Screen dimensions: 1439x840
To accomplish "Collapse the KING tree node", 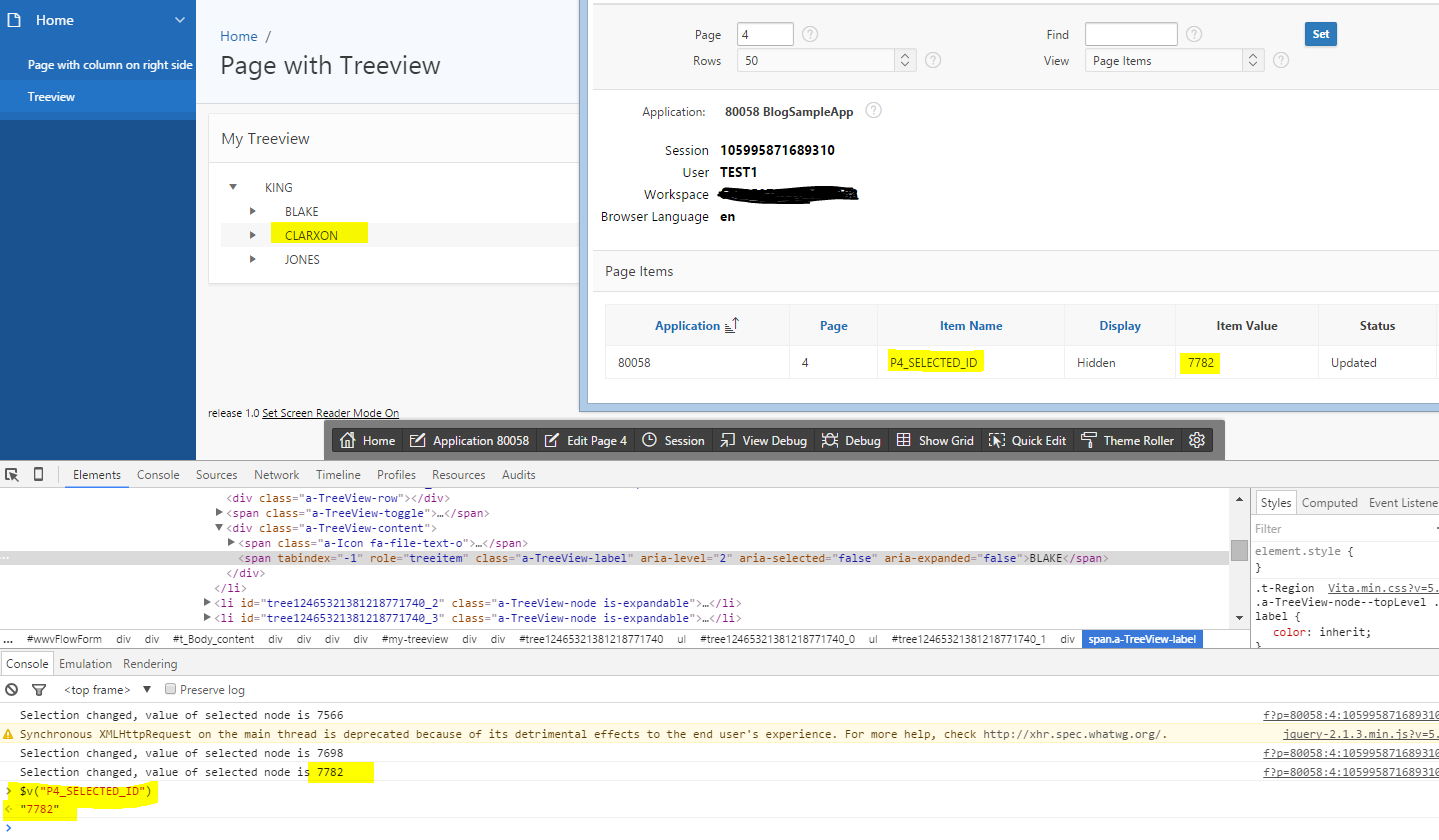I will [233, 187].
